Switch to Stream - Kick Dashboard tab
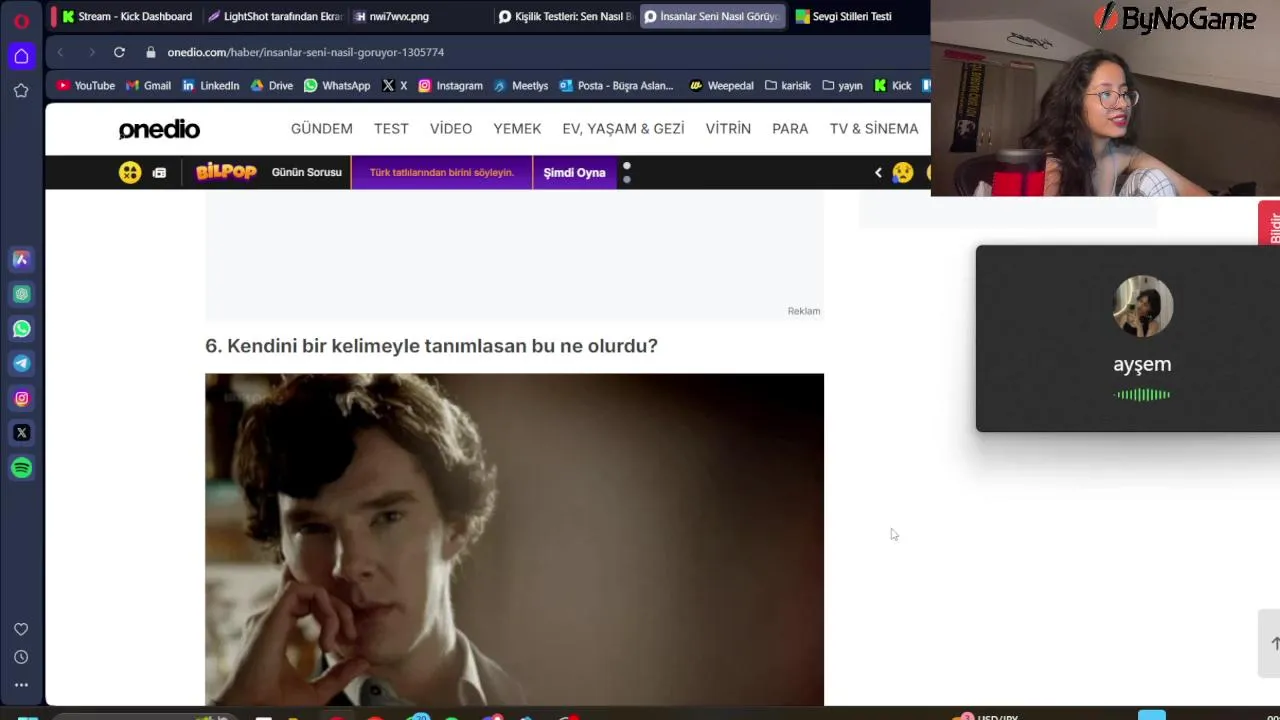The height and width of the screenshot is (720, 1280). (127, 16)
